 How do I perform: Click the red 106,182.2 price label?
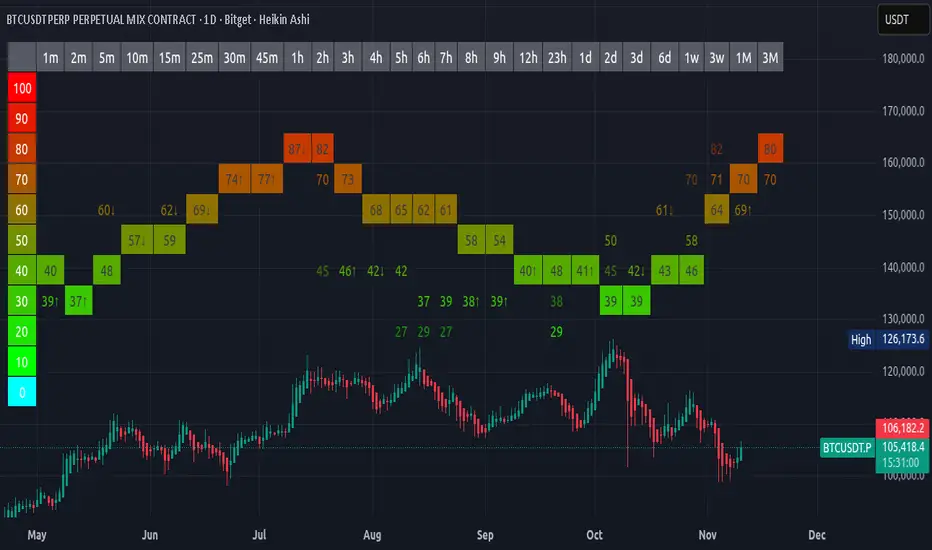click(903, 428)
